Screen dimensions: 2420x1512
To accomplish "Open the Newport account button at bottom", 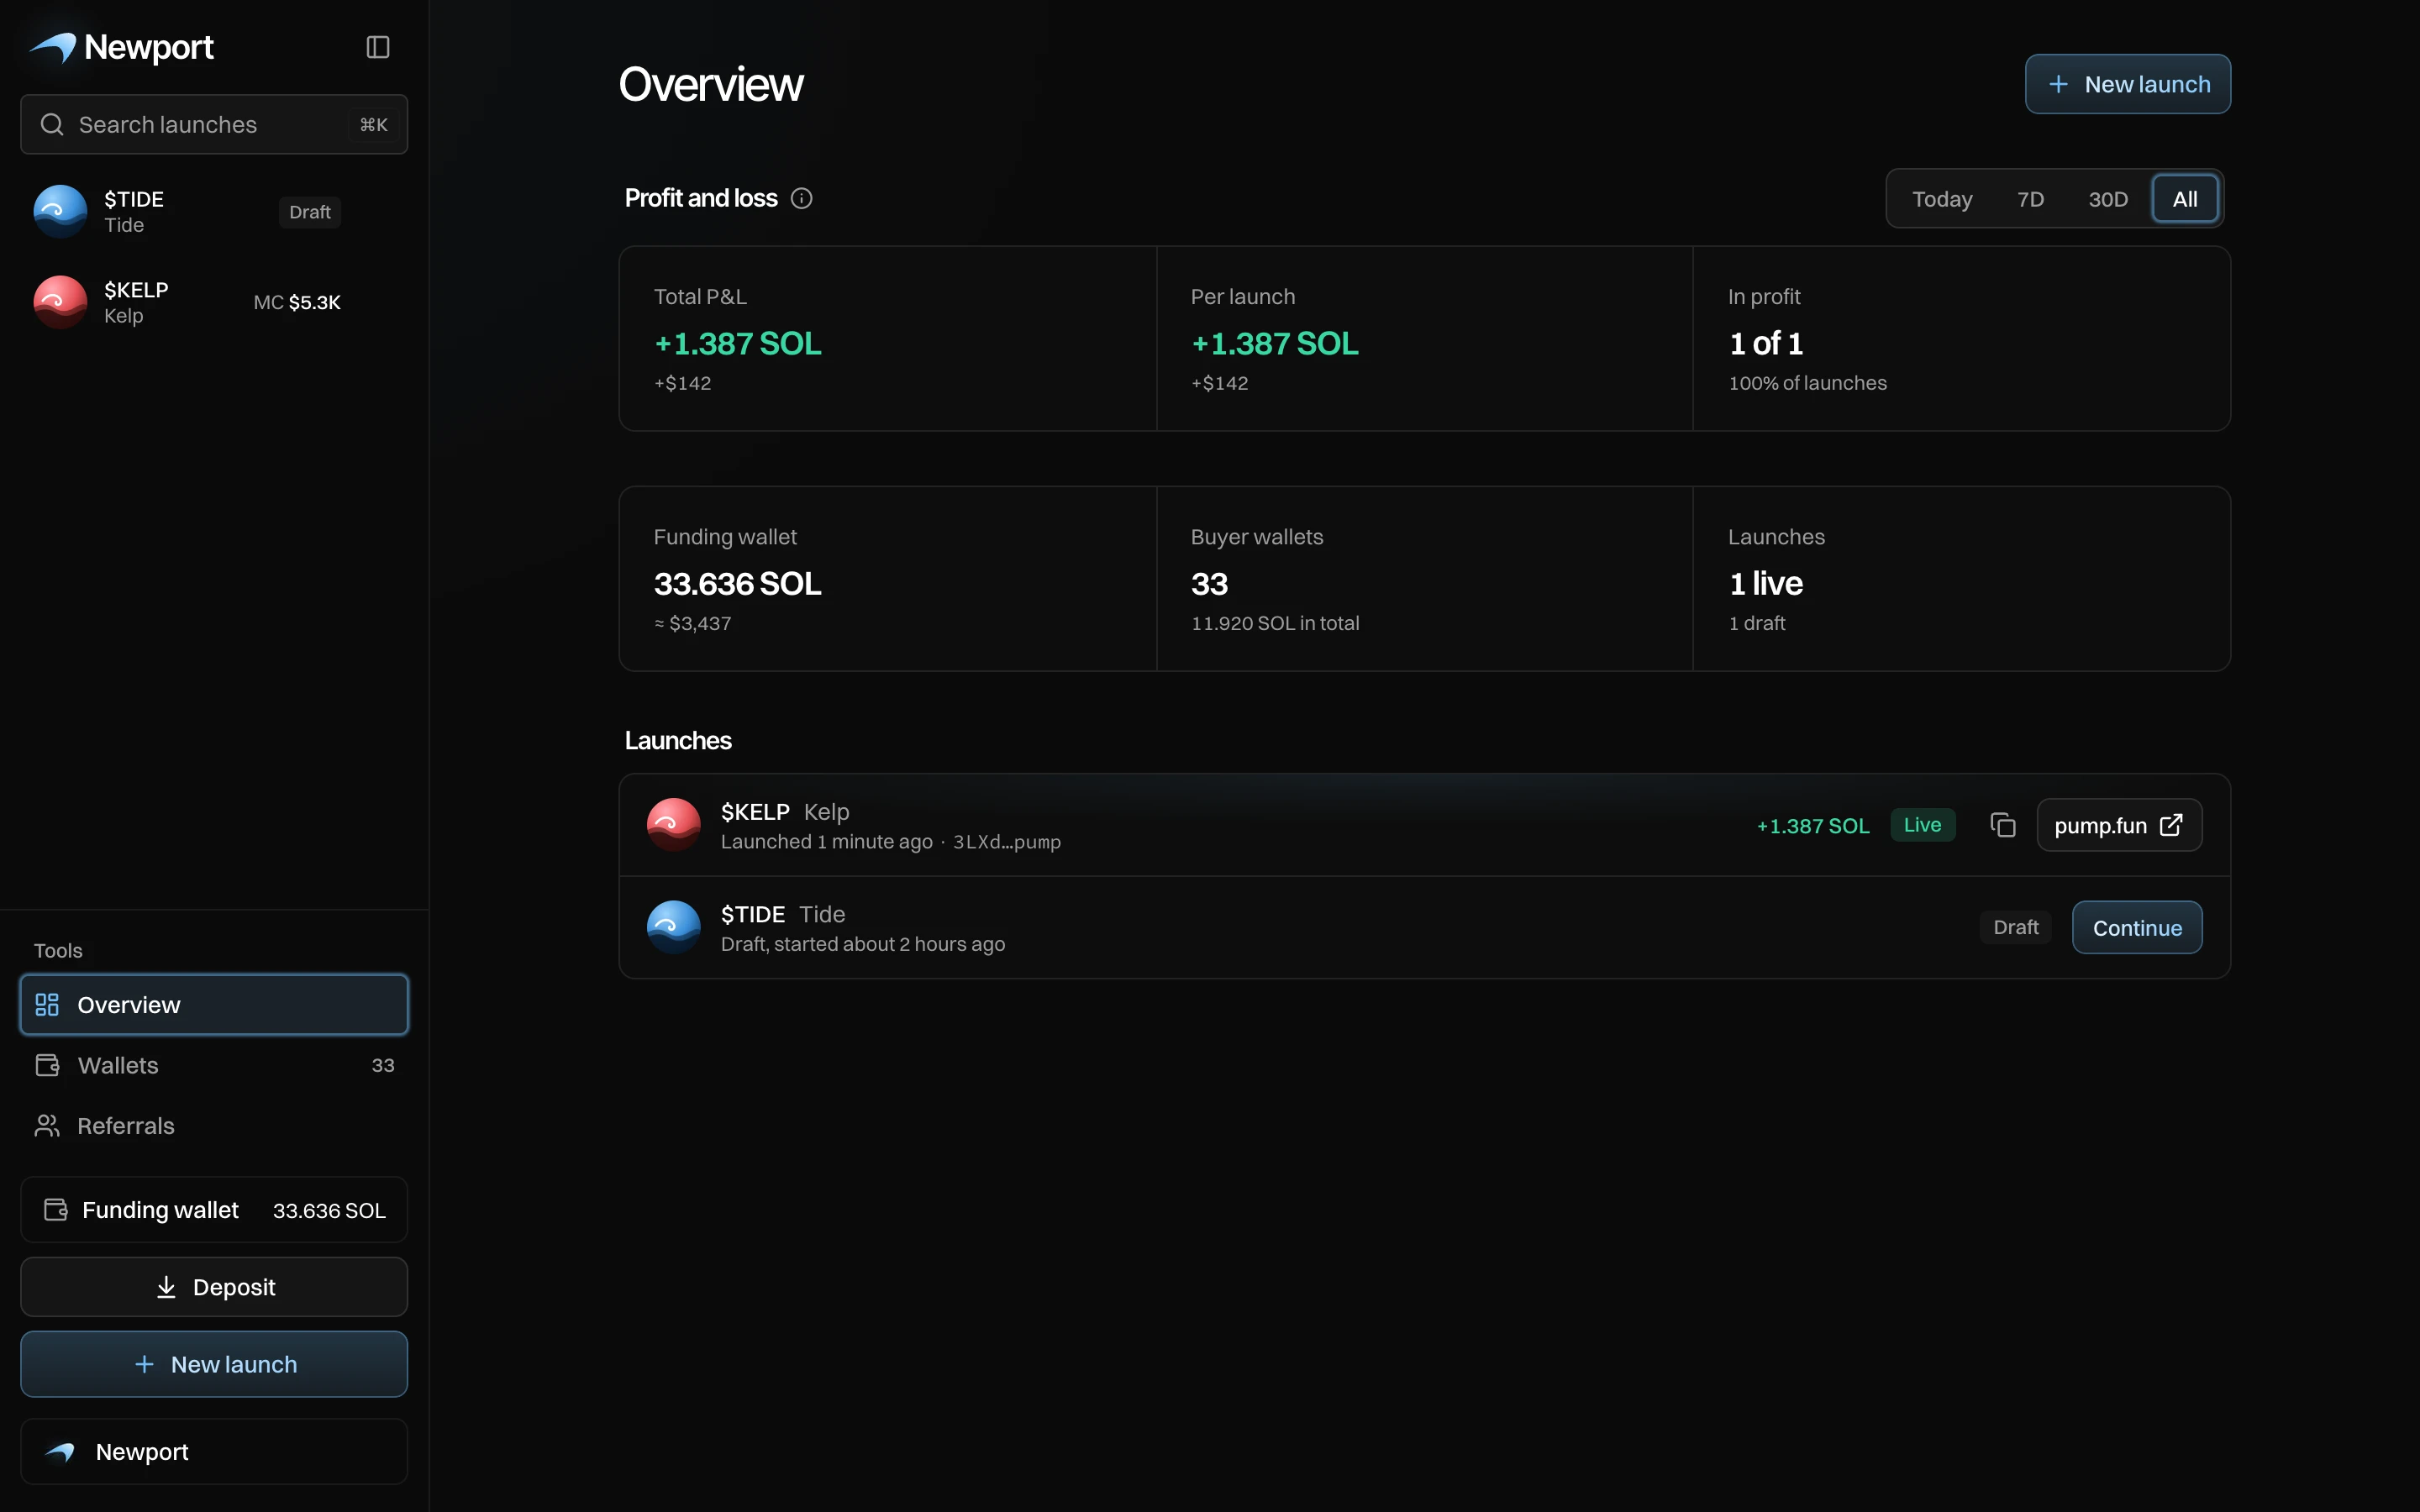I will (214, 1451).
